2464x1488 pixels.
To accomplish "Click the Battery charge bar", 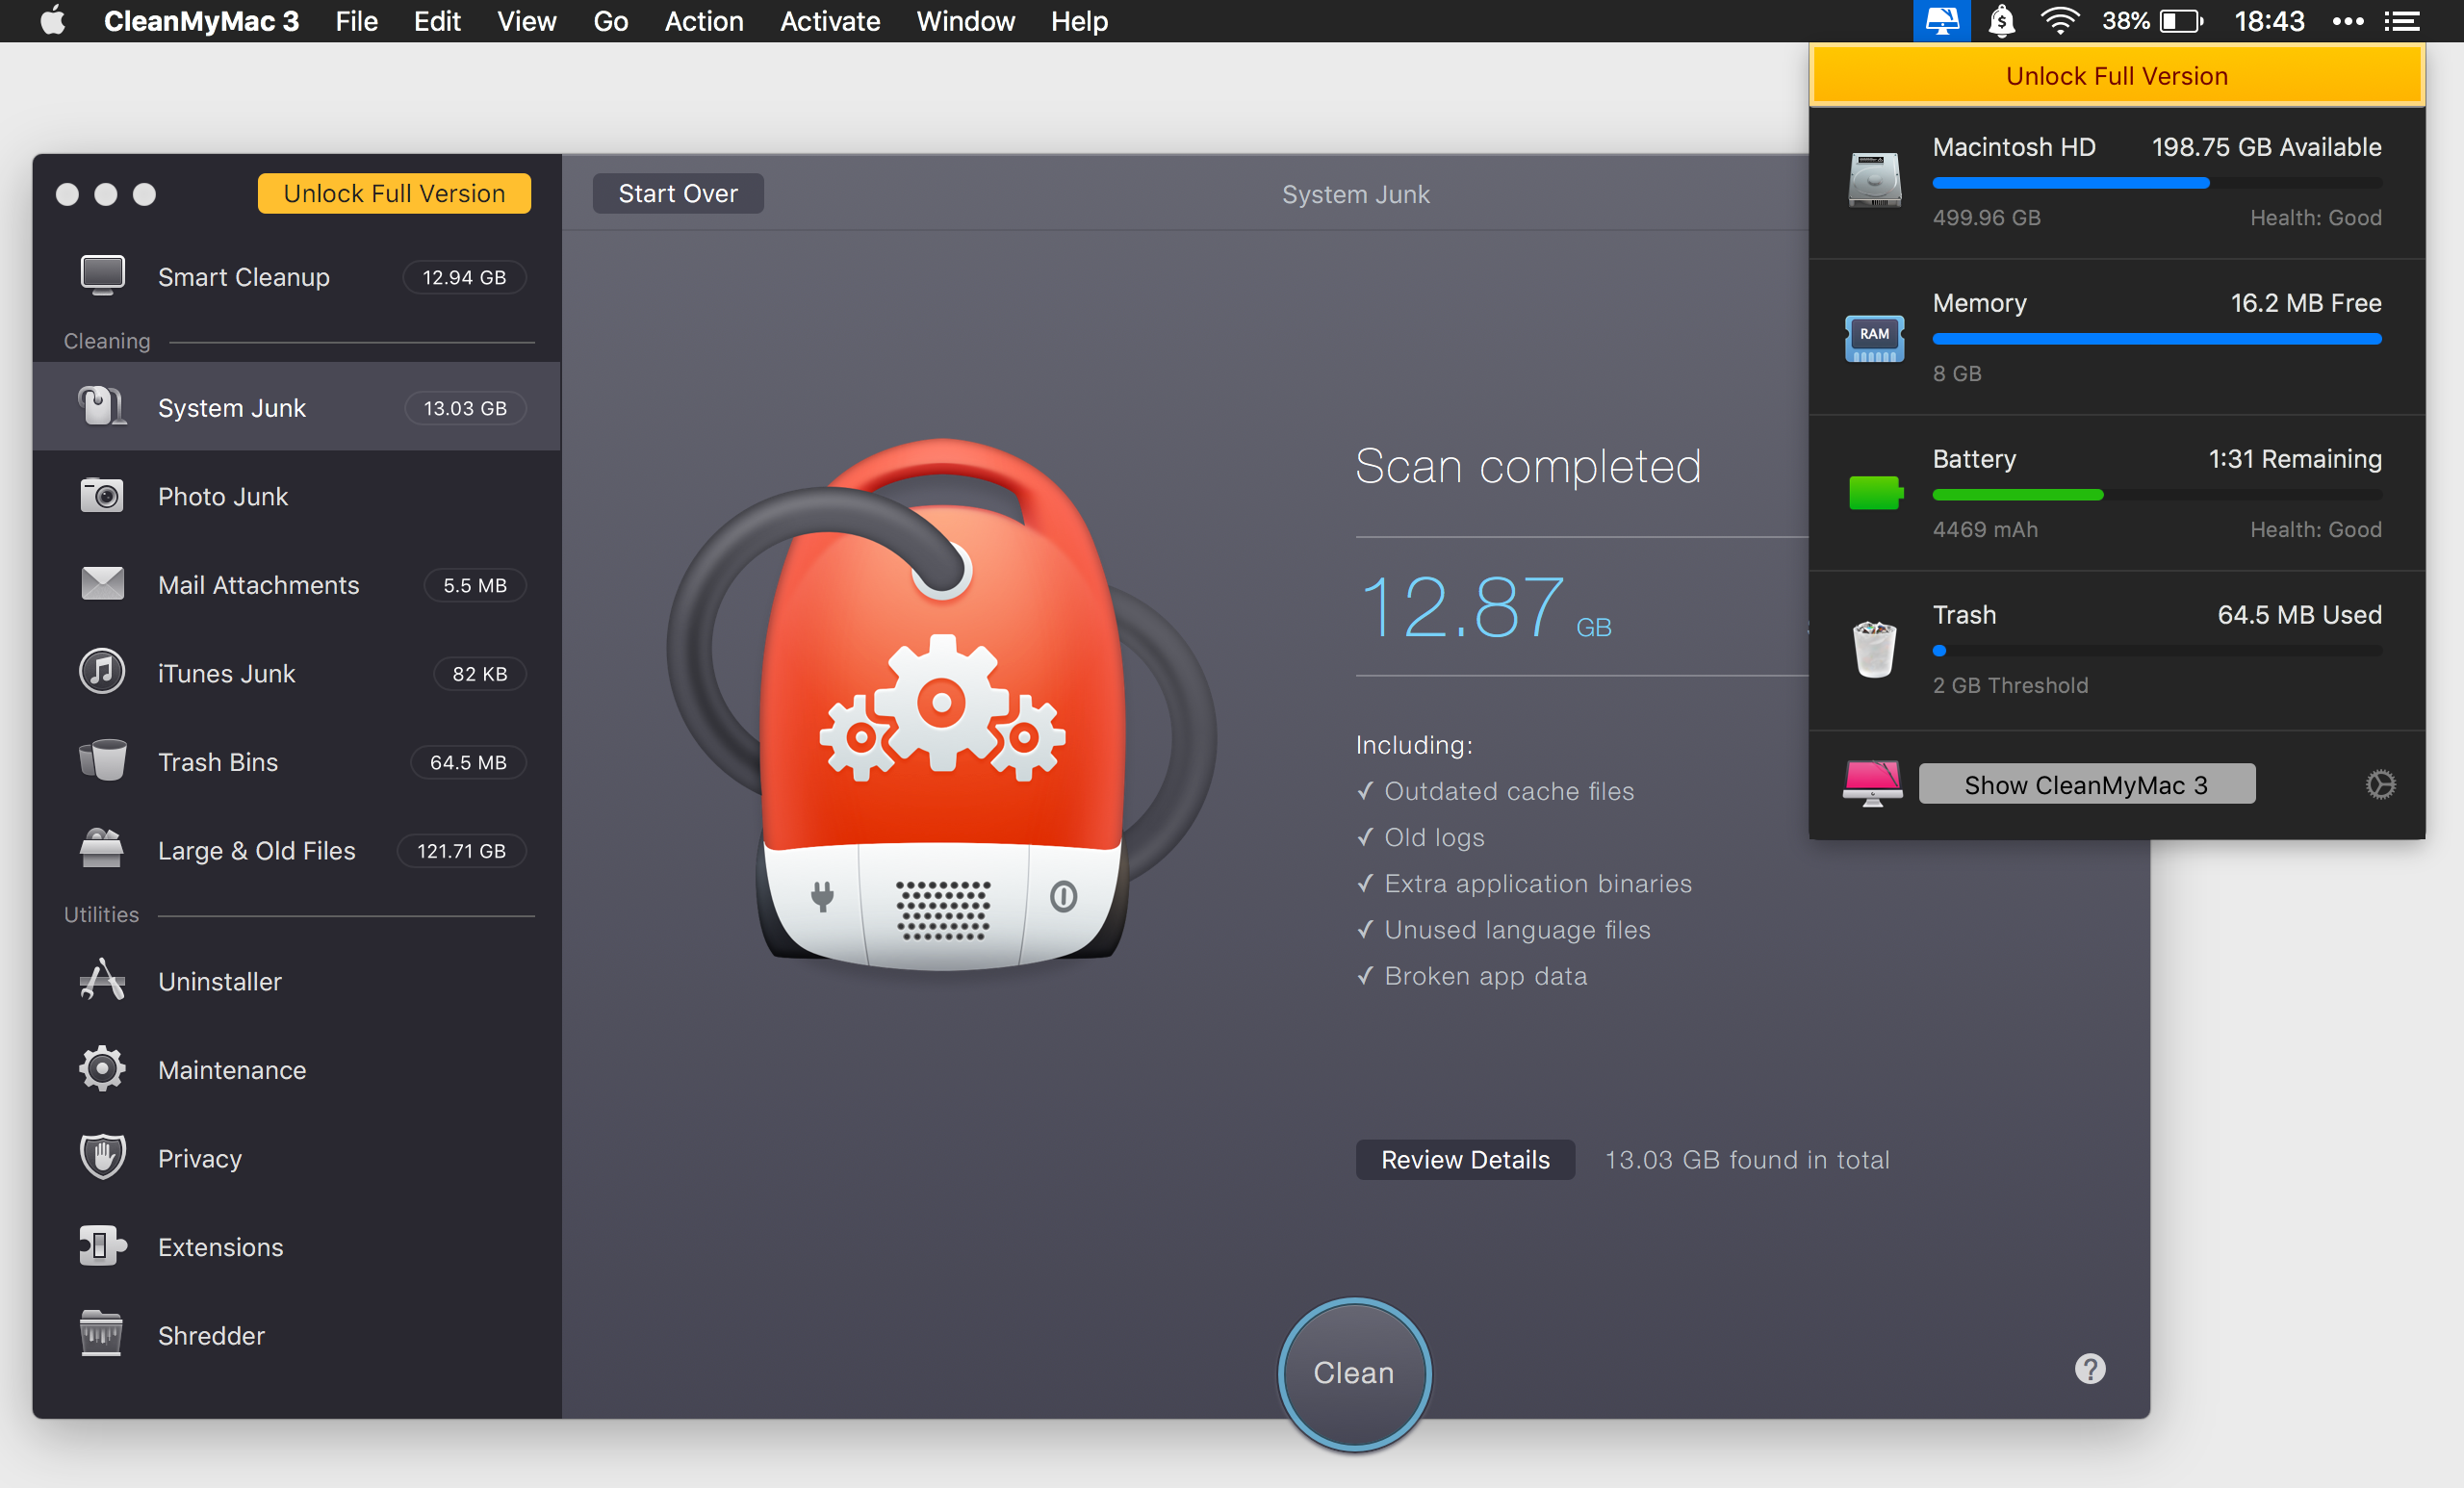I will click(x=2157, y=495).
